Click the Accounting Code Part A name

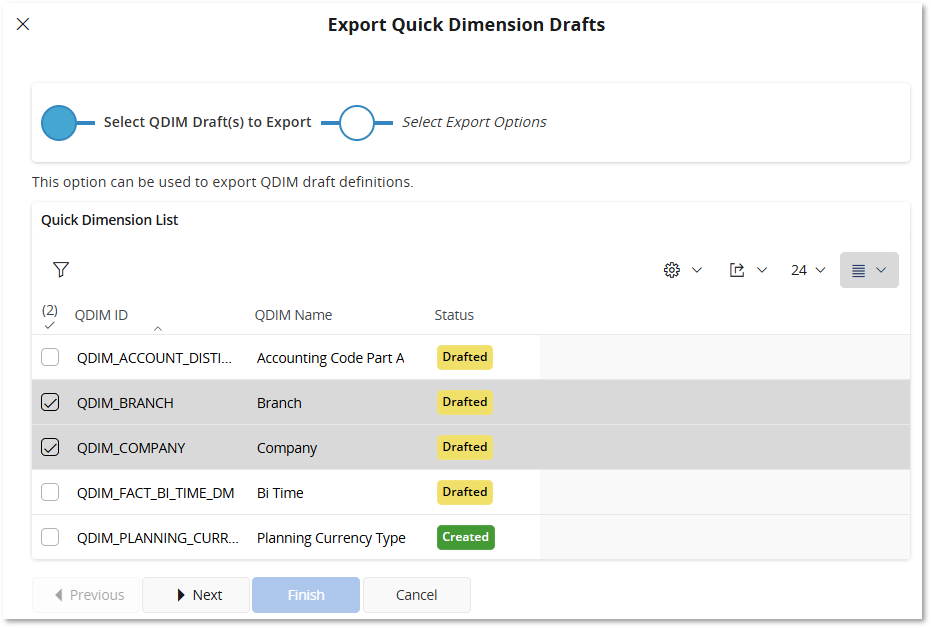coord(331,358)
